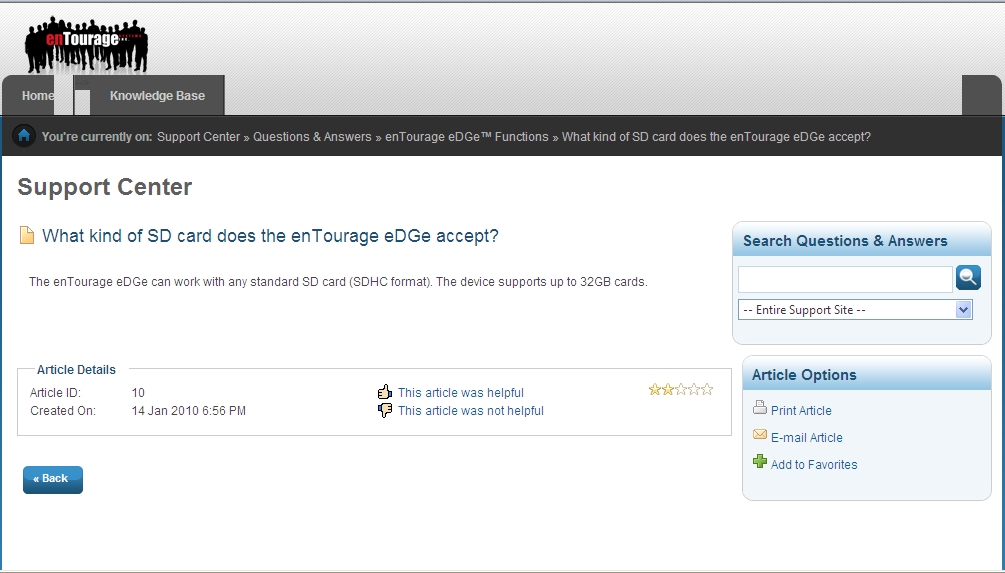Click the thumbs down not helpful icon
Image resolution: width=1005 pixels, height=573 pixels.
tap(385, 410)
